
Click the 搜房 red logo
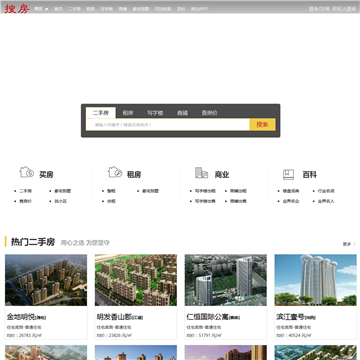click(17, 9)
